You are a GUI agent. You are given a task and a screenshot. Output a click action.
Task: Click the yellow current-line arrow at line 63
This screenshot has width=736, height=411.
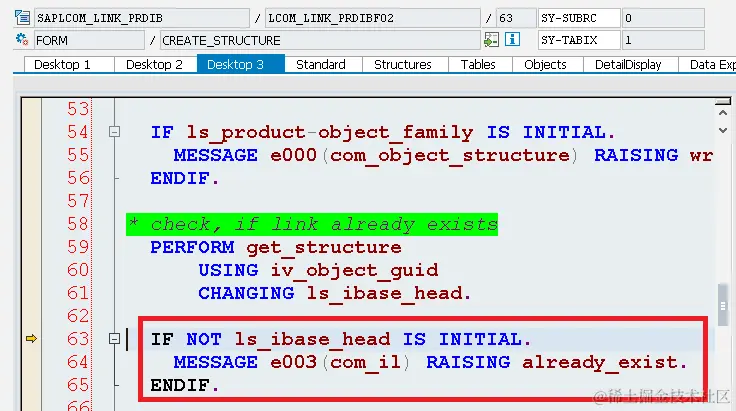31,338
